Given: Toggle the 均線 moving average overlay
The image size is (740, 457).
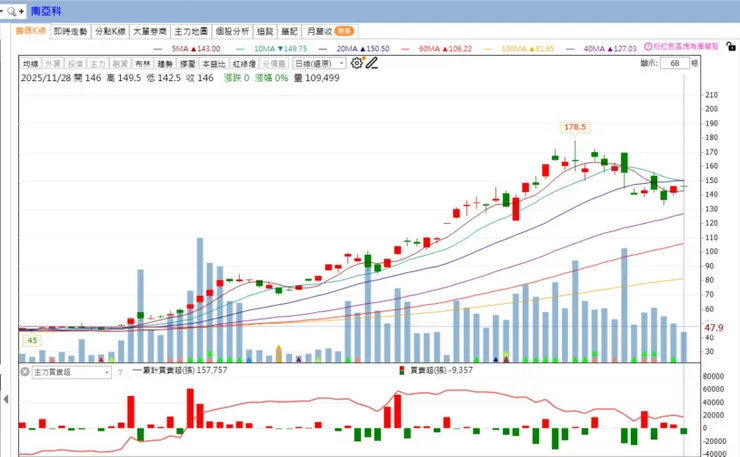Looking at the screenshot, I should (x=31, y=63).
